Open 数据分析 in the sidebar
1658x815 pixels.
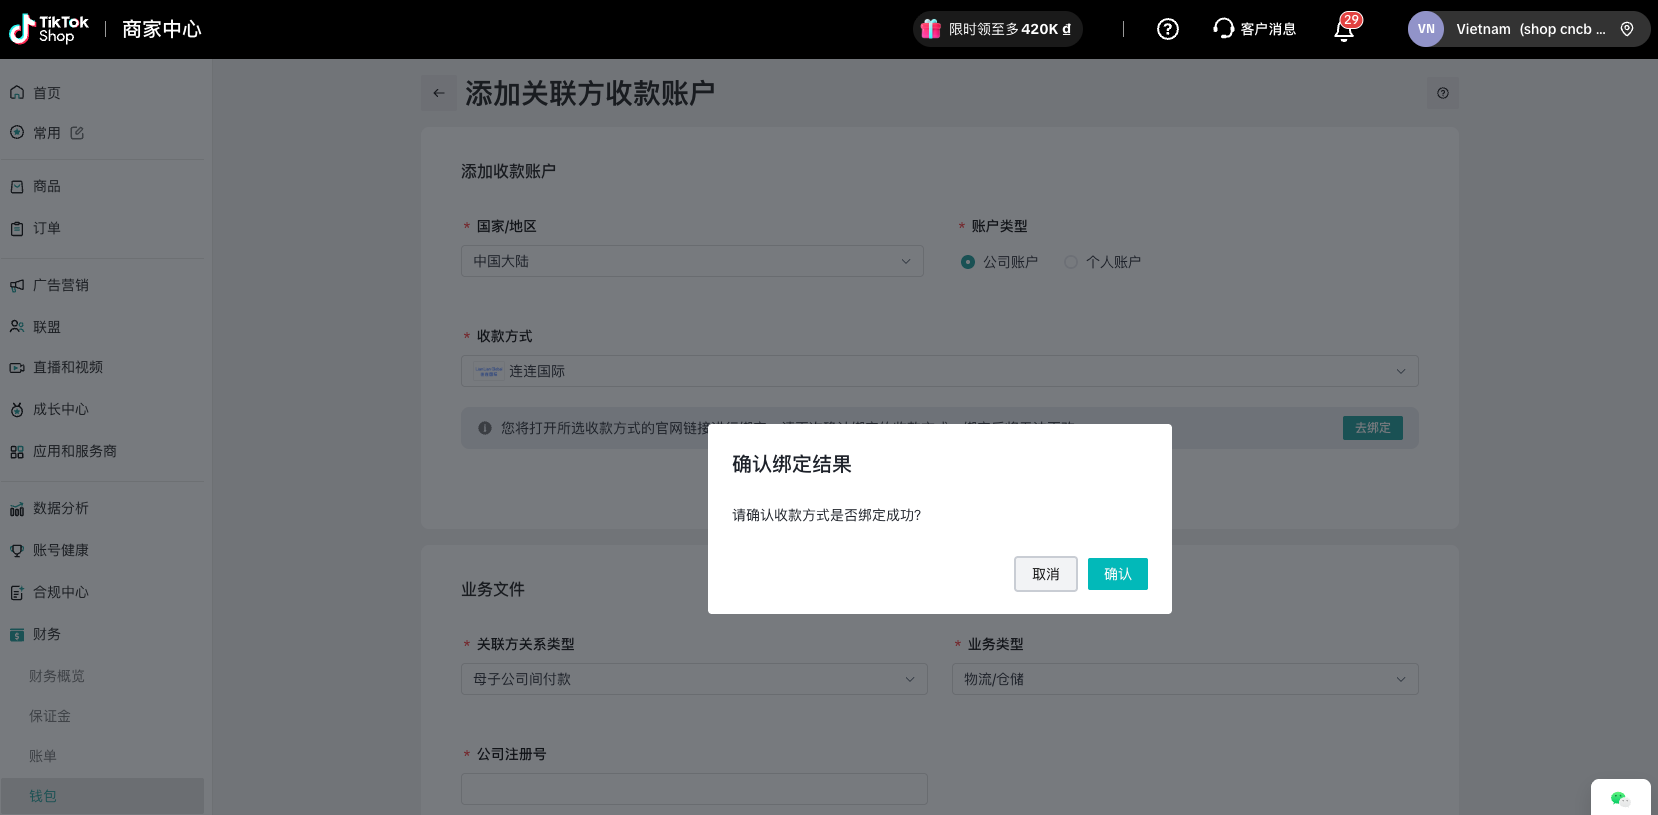[x=61, y=508]
